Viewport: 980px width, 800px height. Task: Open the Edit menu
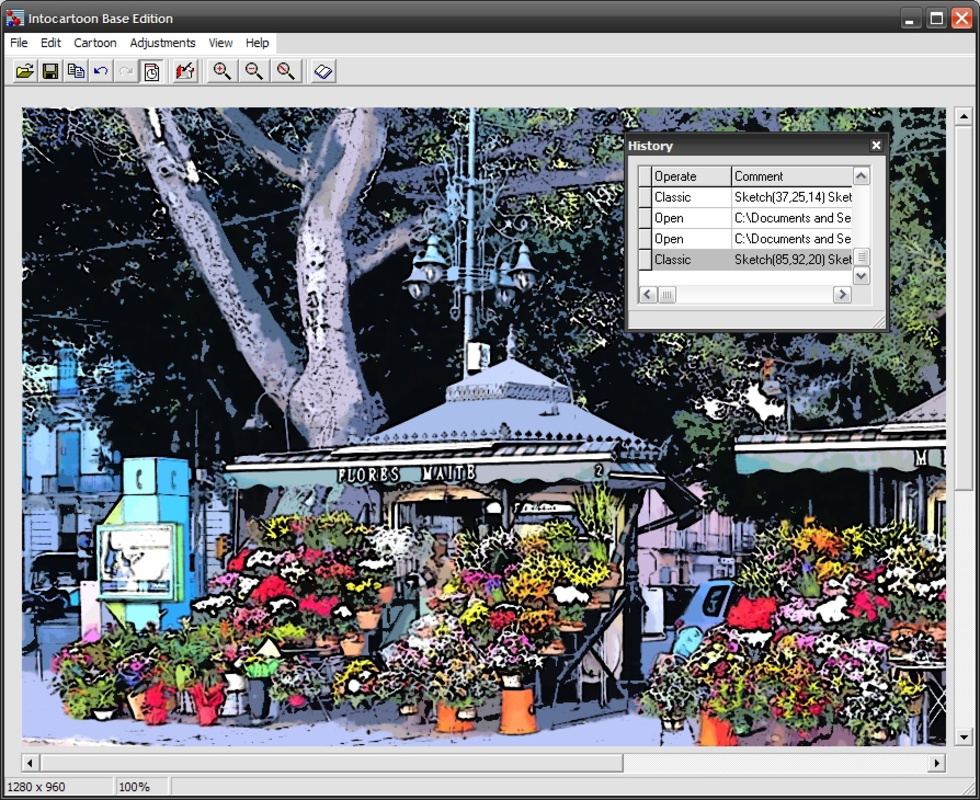(x=51, y=42)
